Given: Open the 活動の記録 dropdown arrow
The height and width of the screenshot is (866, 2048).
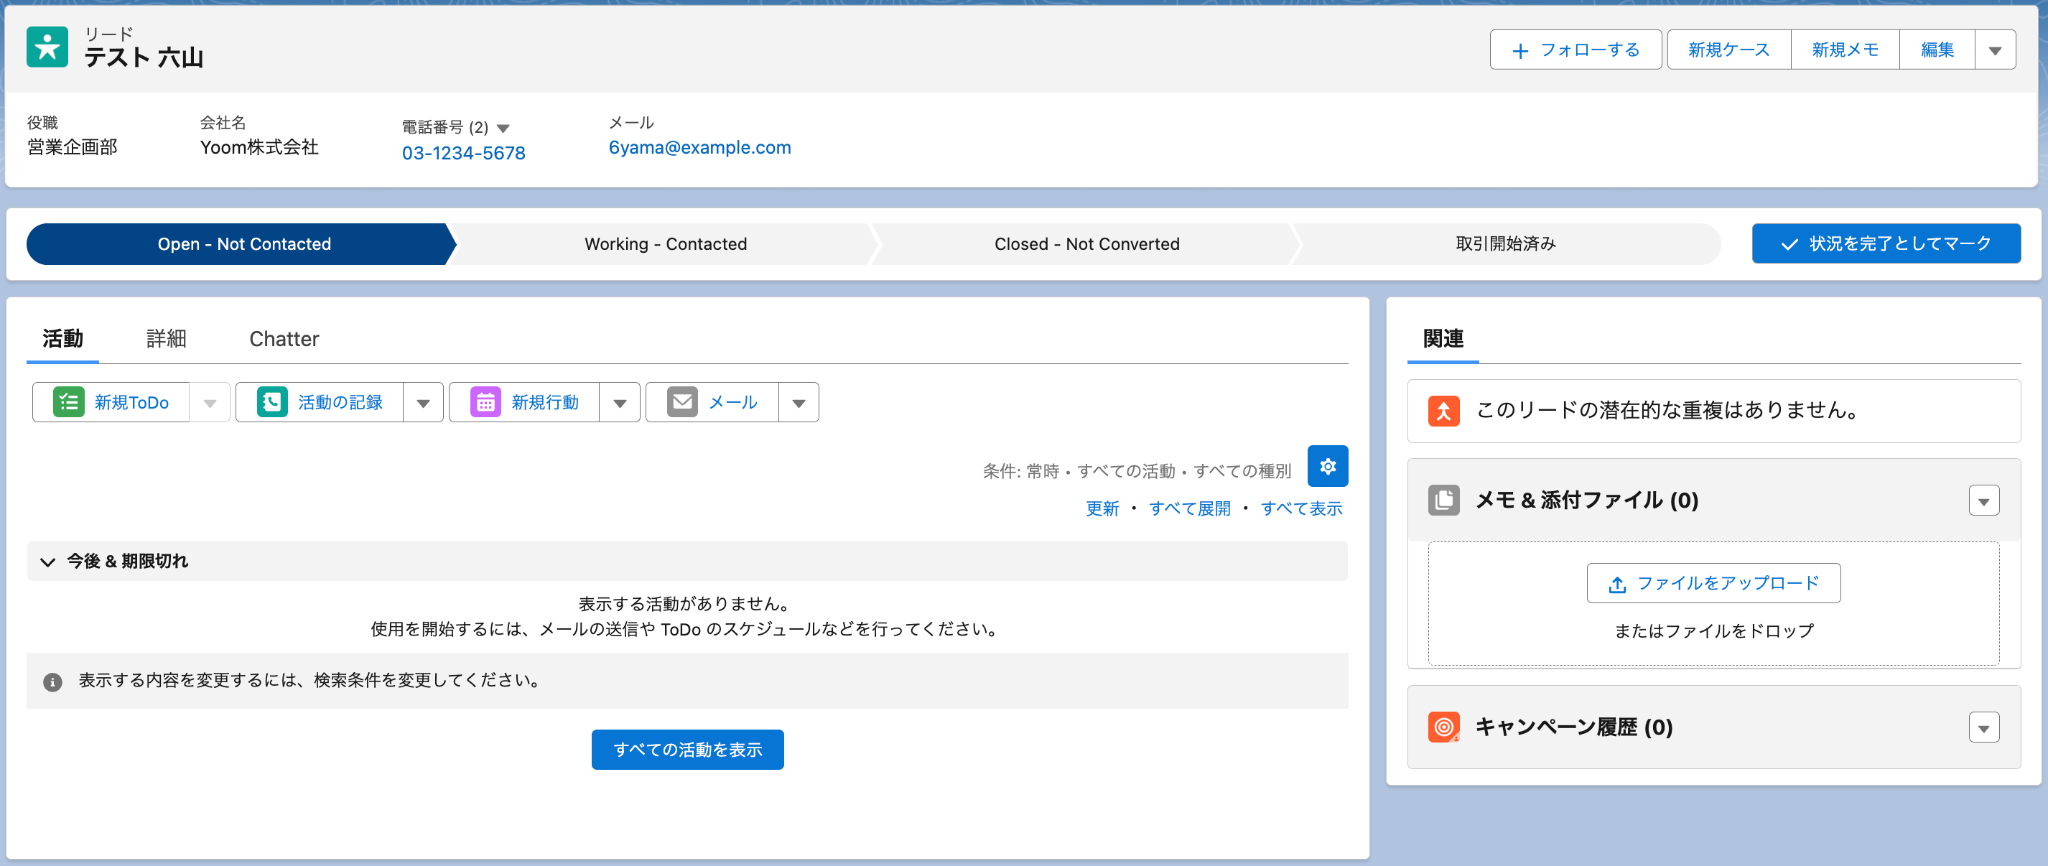Looking at the screenshot, I should pos(423,402).
